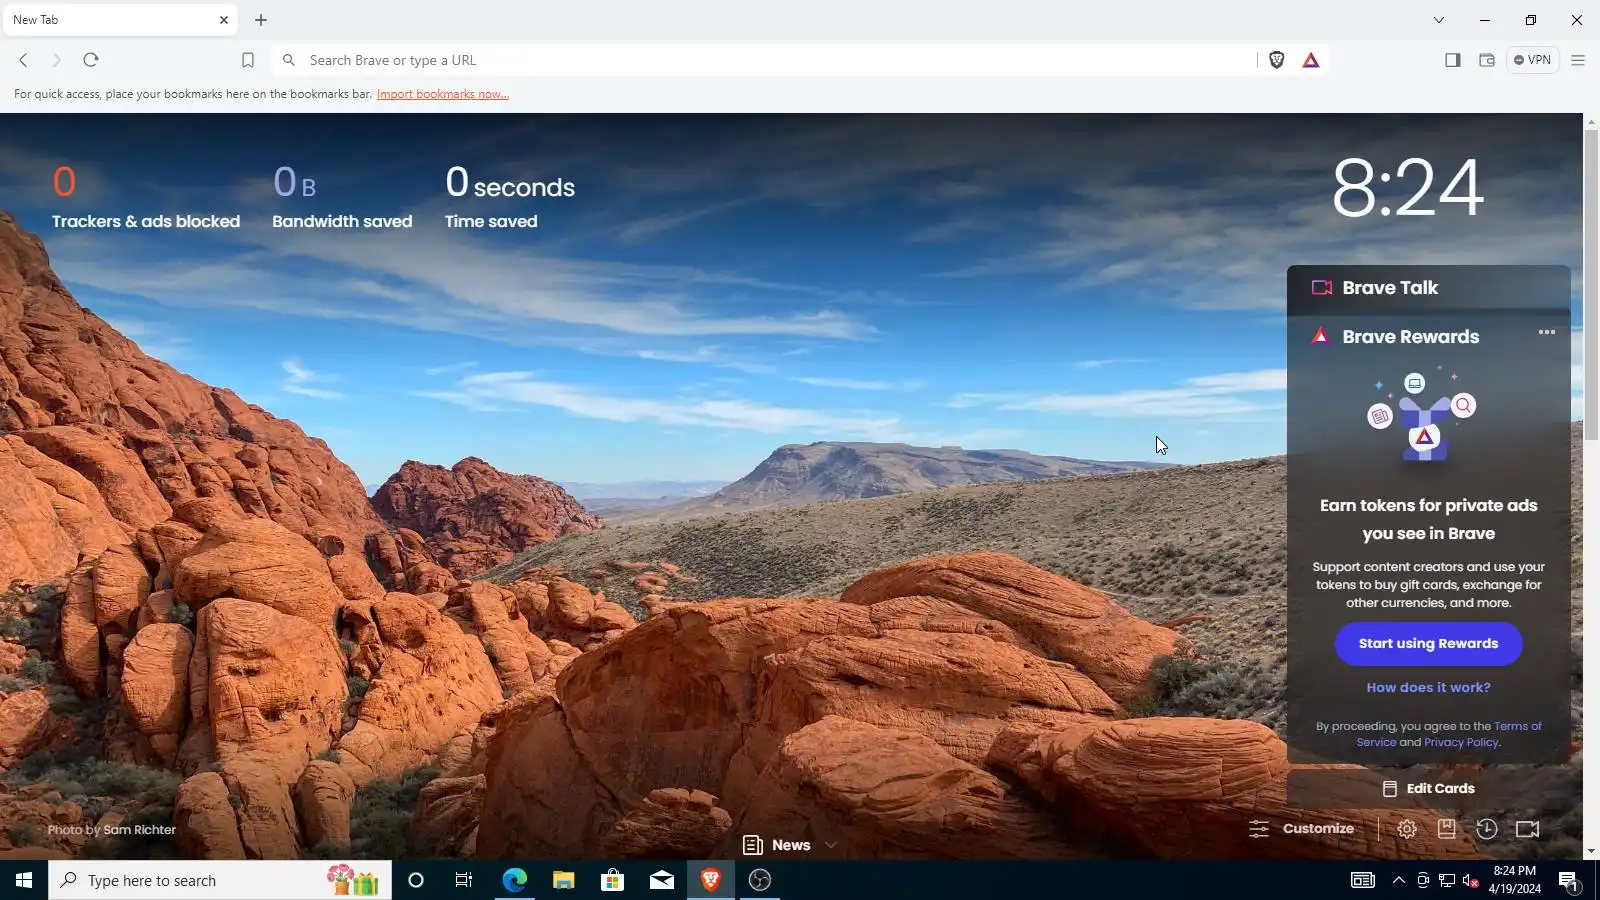1600x900 pixels.
Task: Show hidden system tray icons
Action: [1399, 880]
